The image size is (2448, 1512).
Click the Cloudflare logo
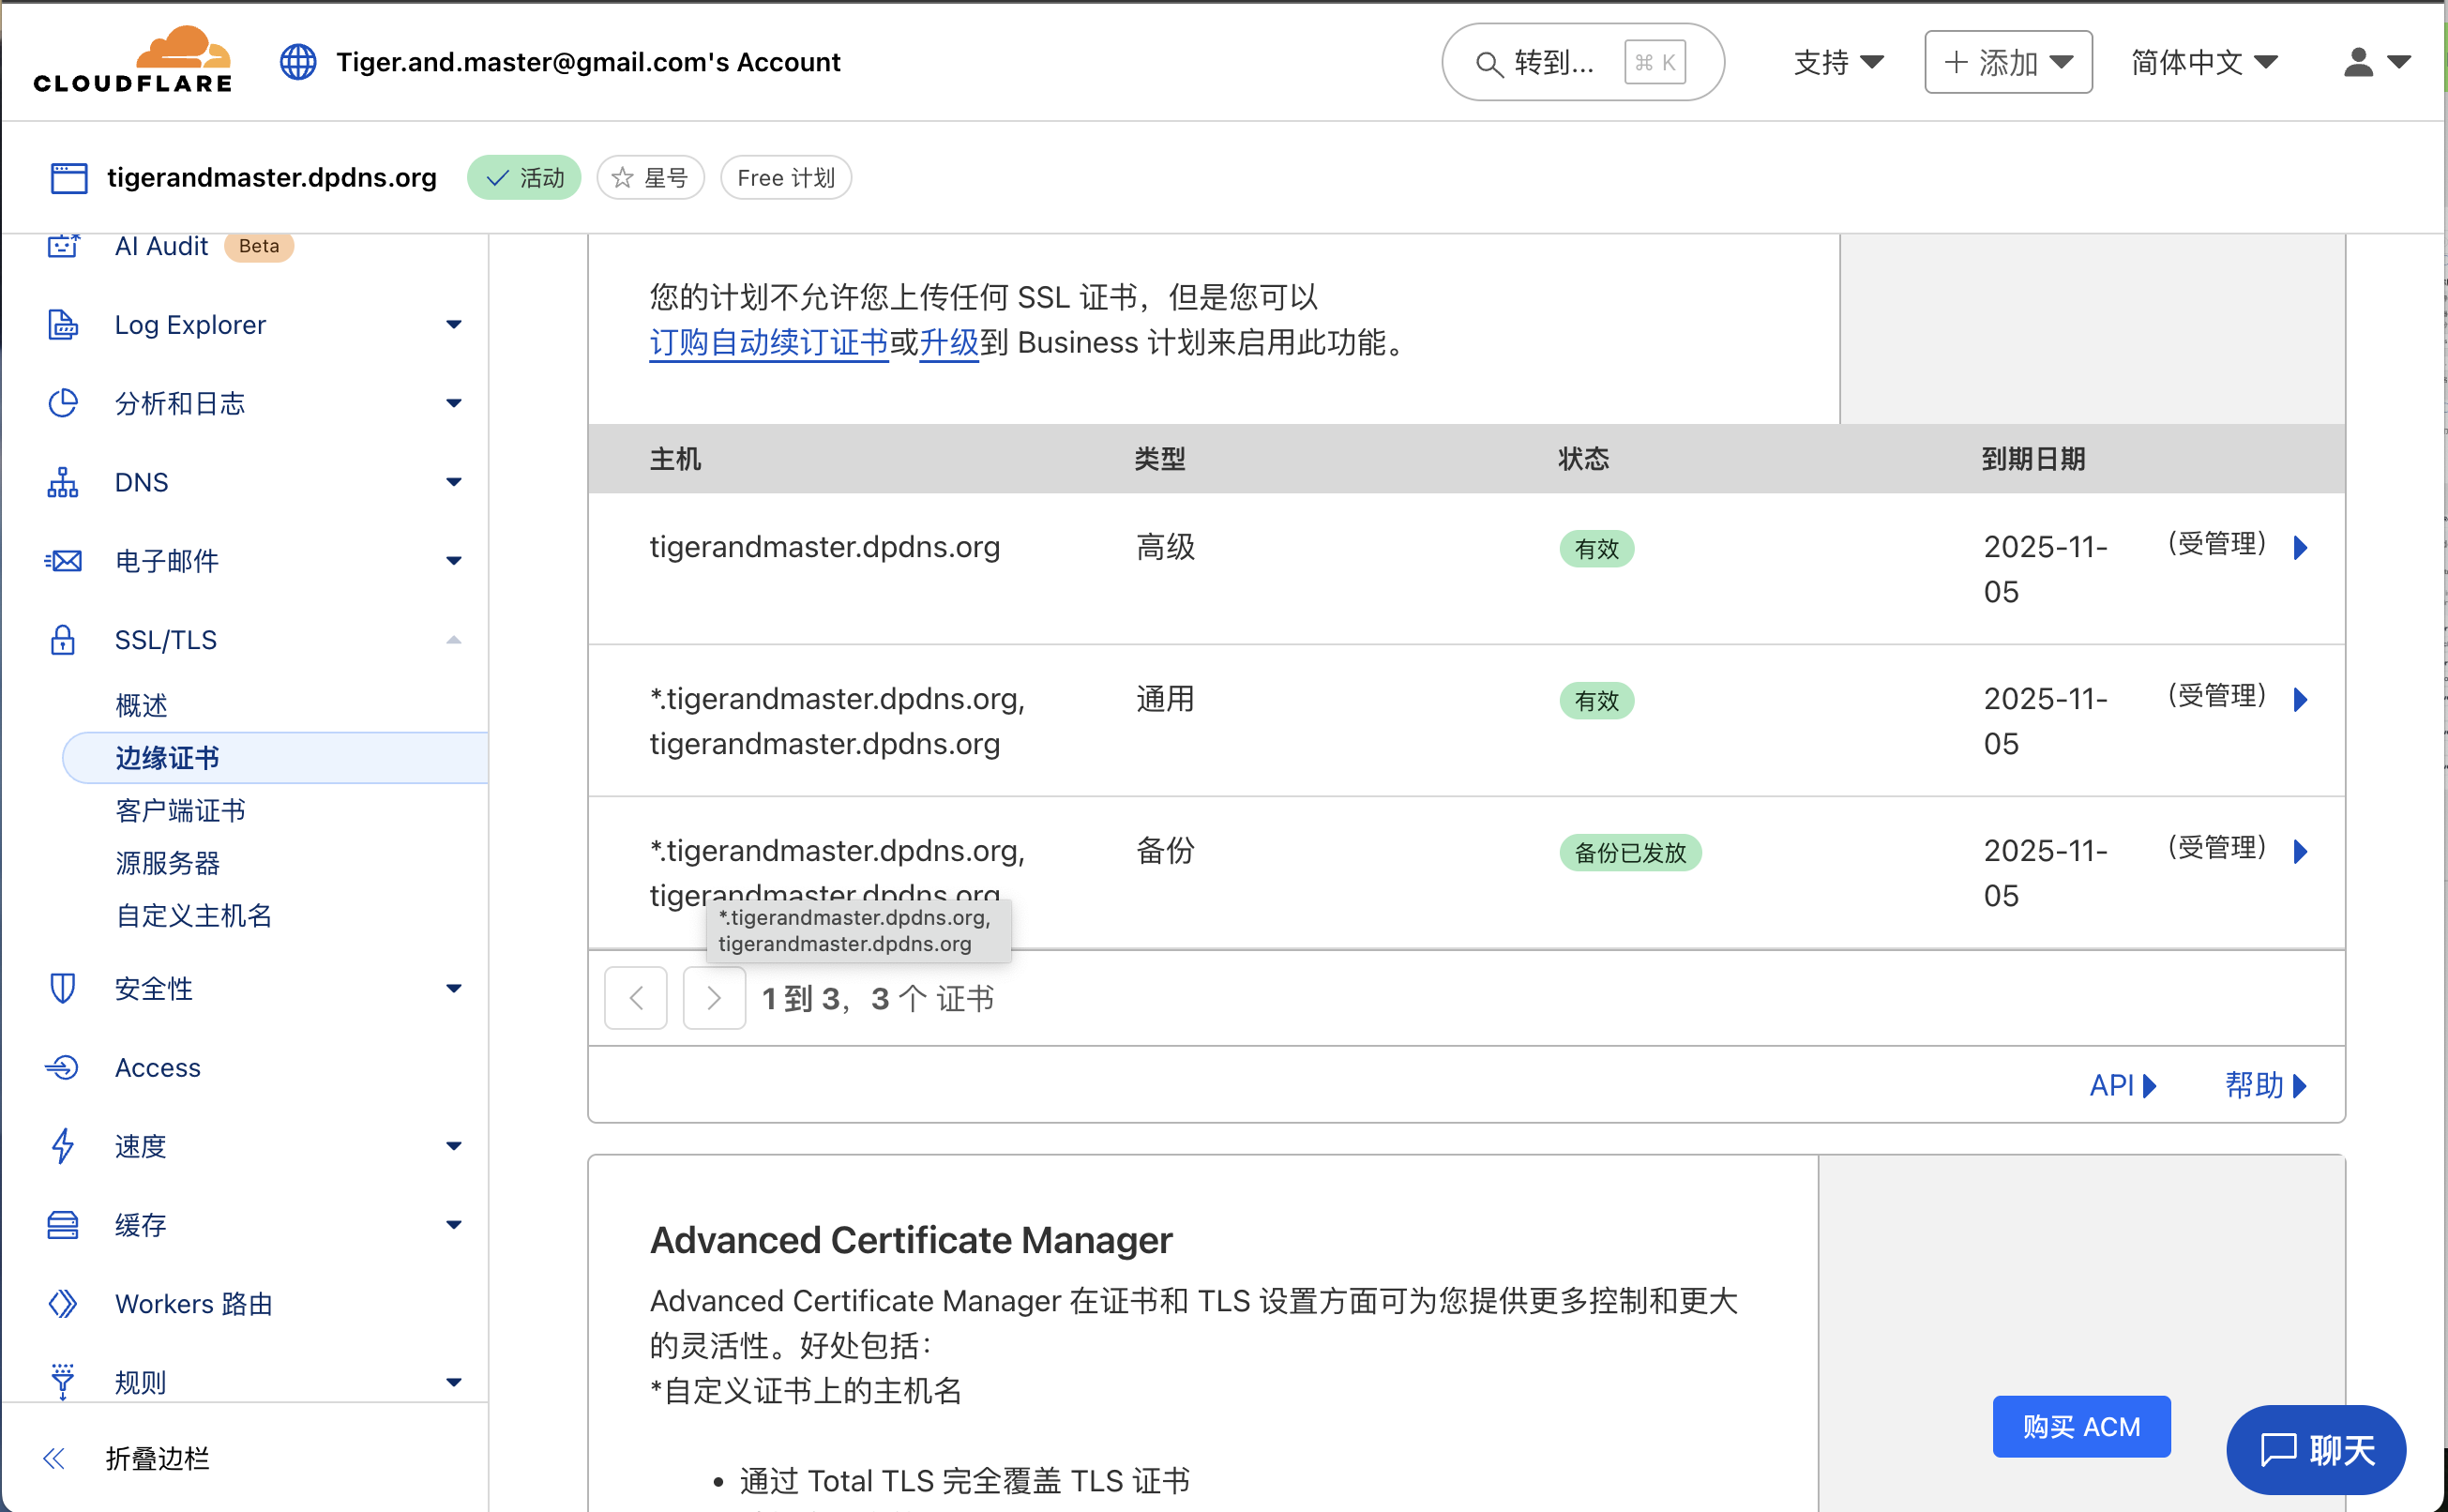133,60
